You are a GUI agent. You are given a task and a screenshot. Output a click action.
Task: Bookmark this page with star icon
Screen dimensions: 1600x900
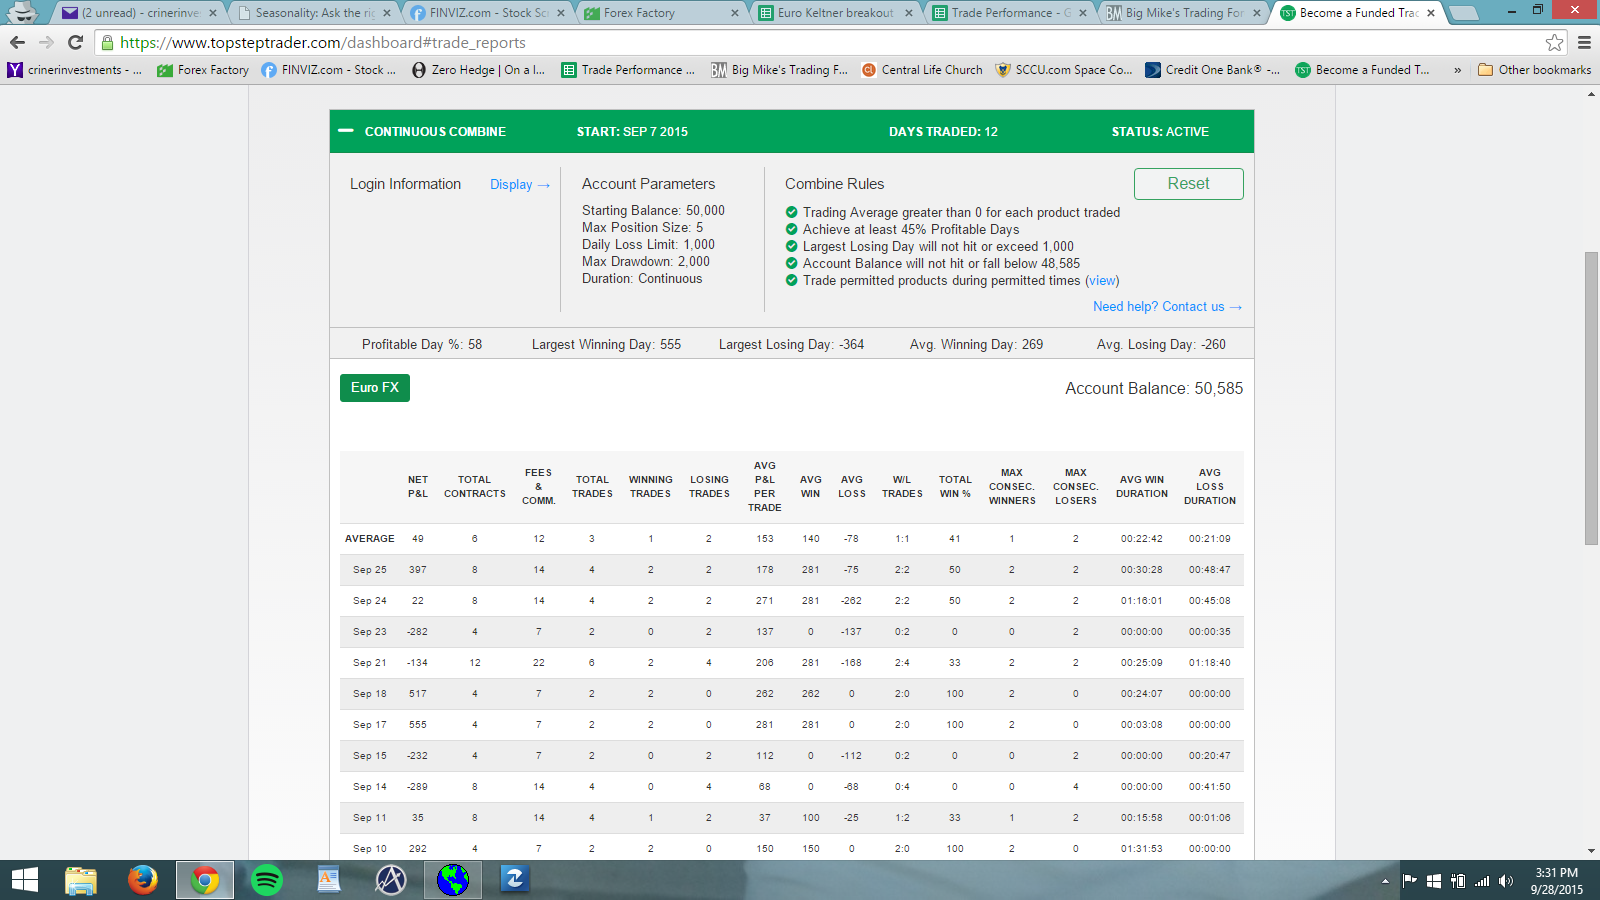tap(1554, 43)
